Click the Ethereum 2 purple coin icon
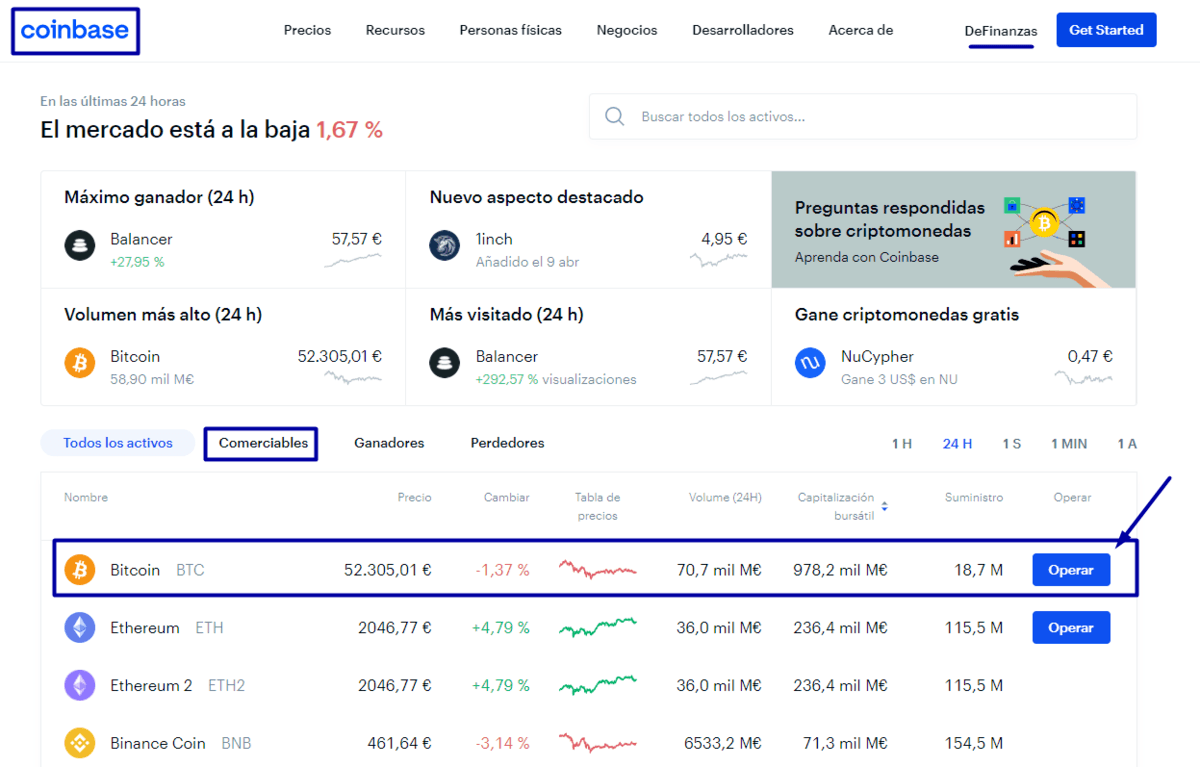The image size is (1200, 767). click(x=80, y=686)
